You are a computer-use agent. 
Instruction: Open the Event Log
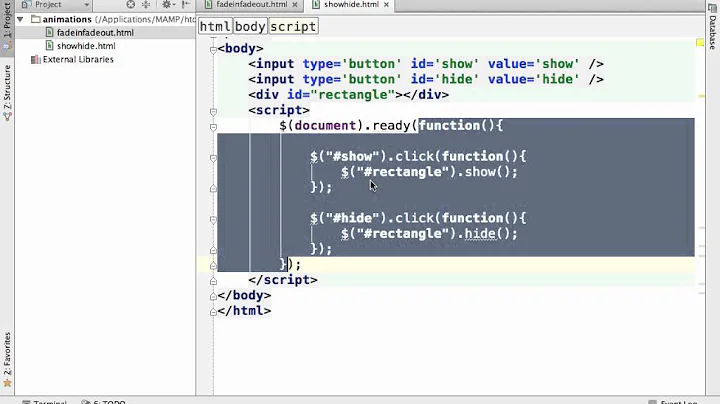coord(674,401)
